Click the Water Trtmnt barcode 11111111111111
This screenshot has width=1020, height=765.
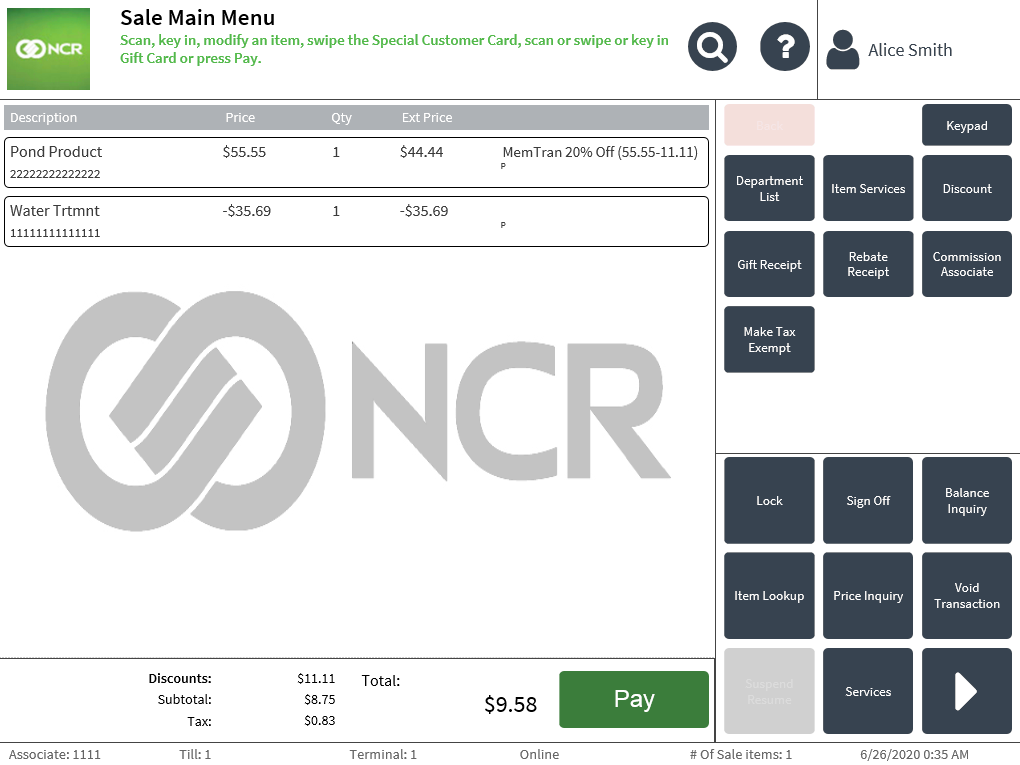(55, 233)
